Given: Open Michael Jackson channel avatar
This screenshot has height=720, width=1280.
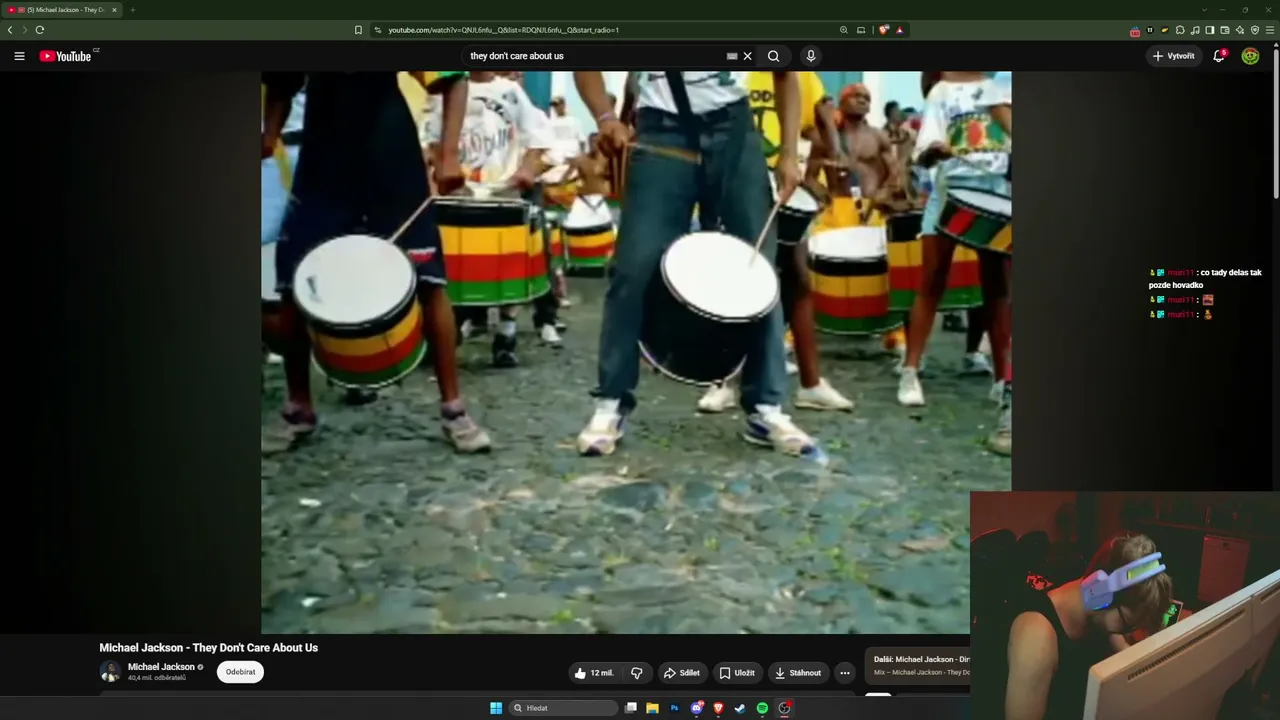Looking at the screenshot, I should (x=110, y=672).
